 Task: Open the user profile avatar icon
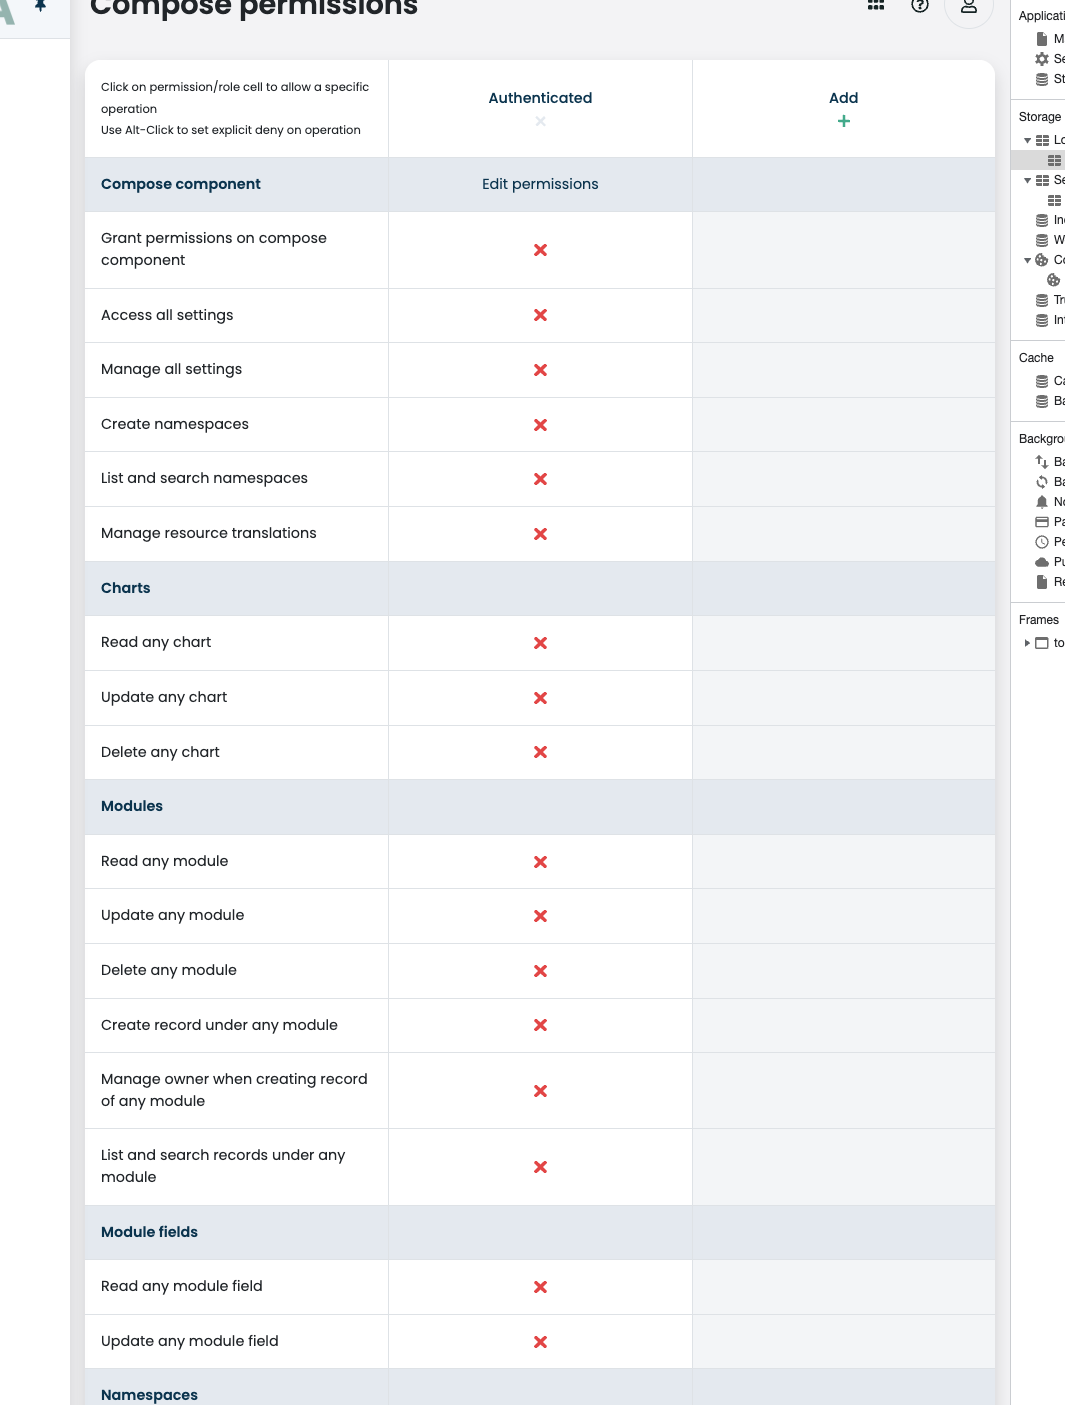967,6
